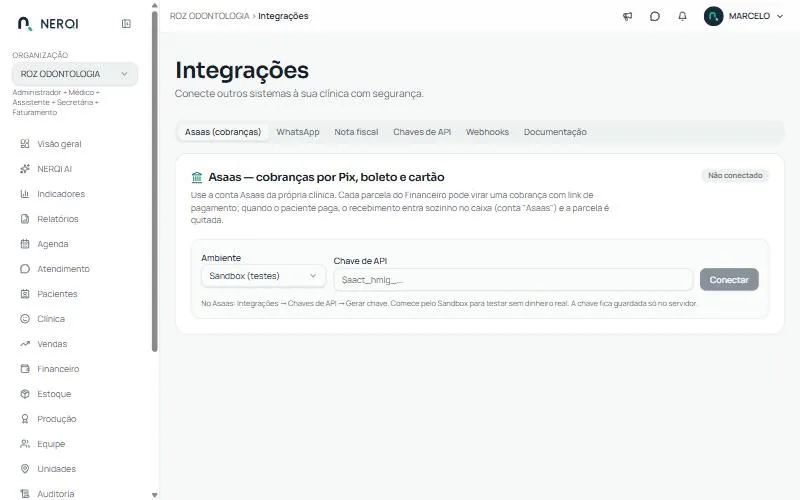Expand the MARCELO user menu chevron
The height and width of the screenshot is (500, 800).
[x=780, y=16]
